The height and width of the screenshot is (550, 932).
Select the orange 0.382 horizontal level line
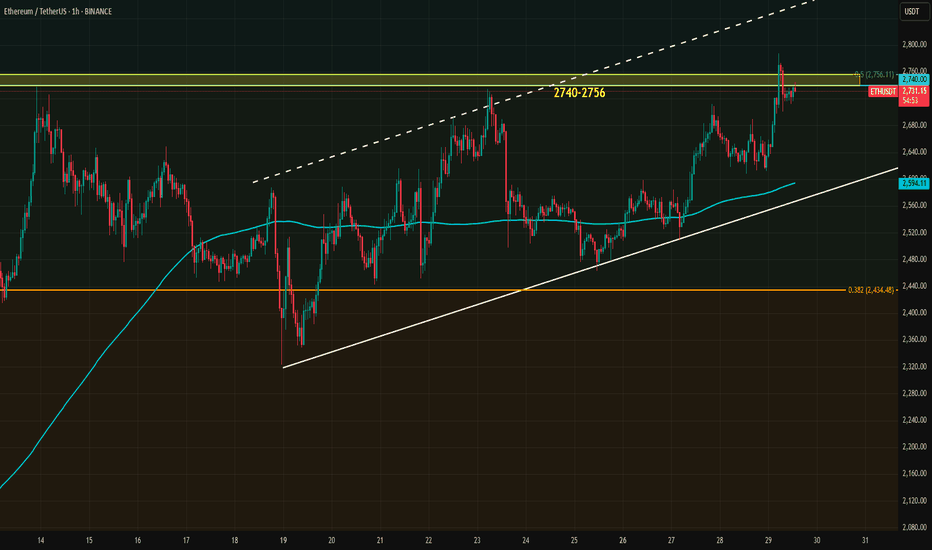pyautogui.click(x=423, y=290)
